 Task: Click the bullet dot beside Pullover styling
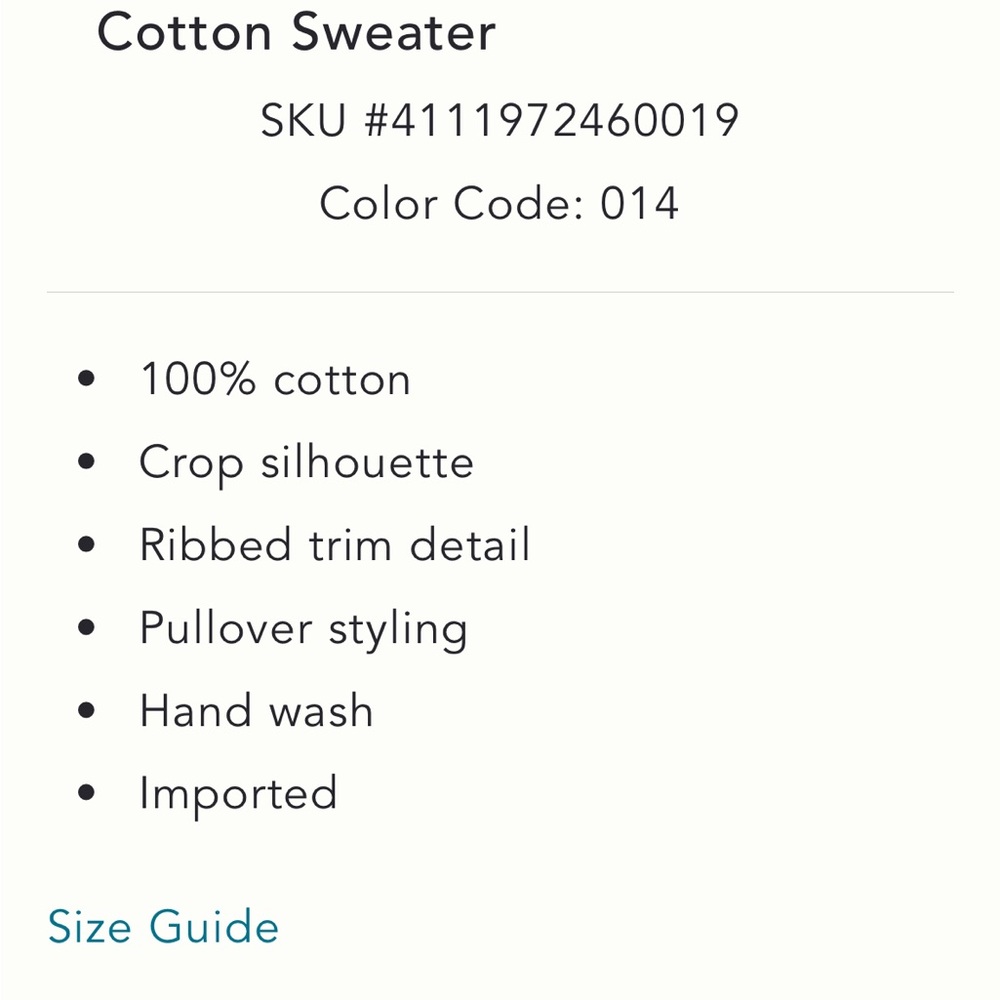click(x=86, y=627)
